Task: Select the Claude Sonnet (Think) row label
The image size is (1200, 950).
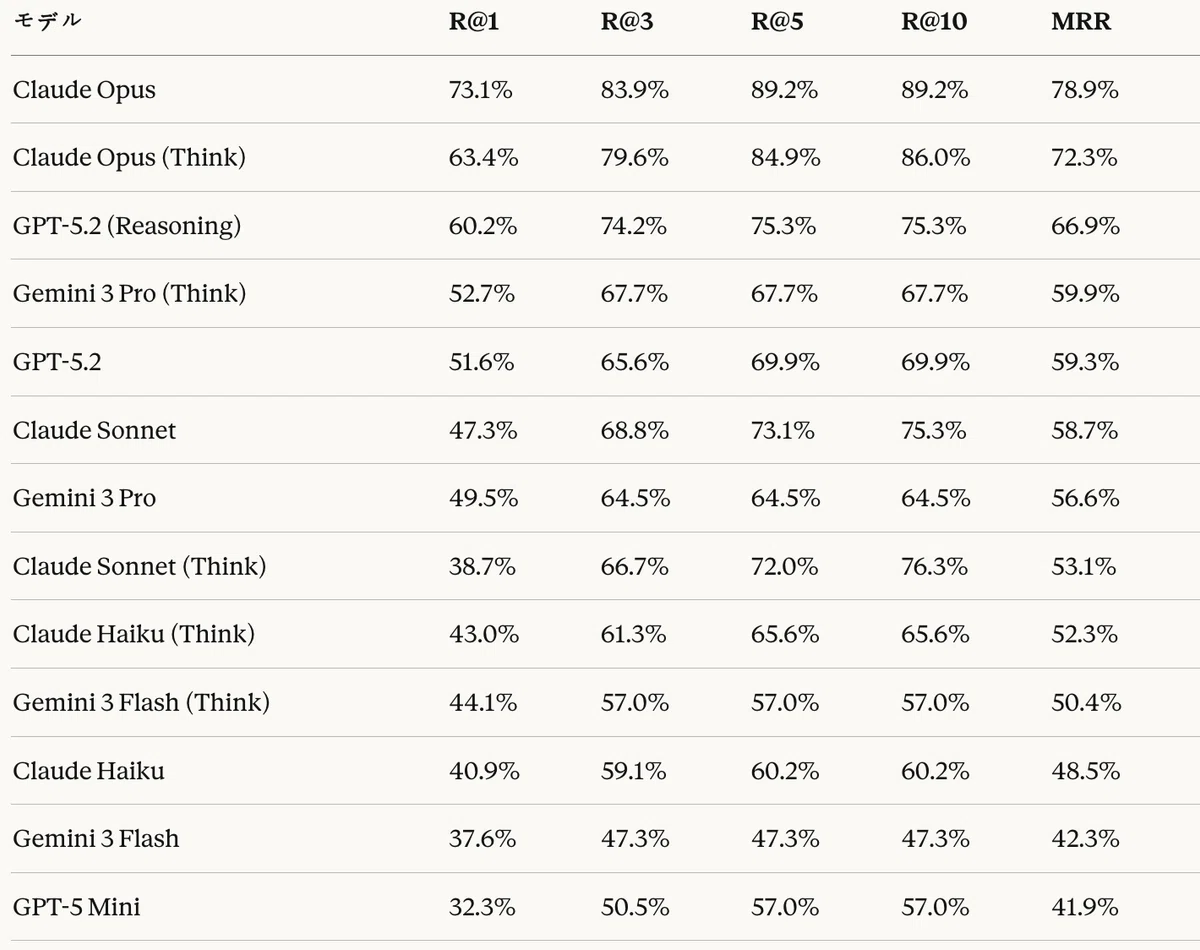Action: 139,567
